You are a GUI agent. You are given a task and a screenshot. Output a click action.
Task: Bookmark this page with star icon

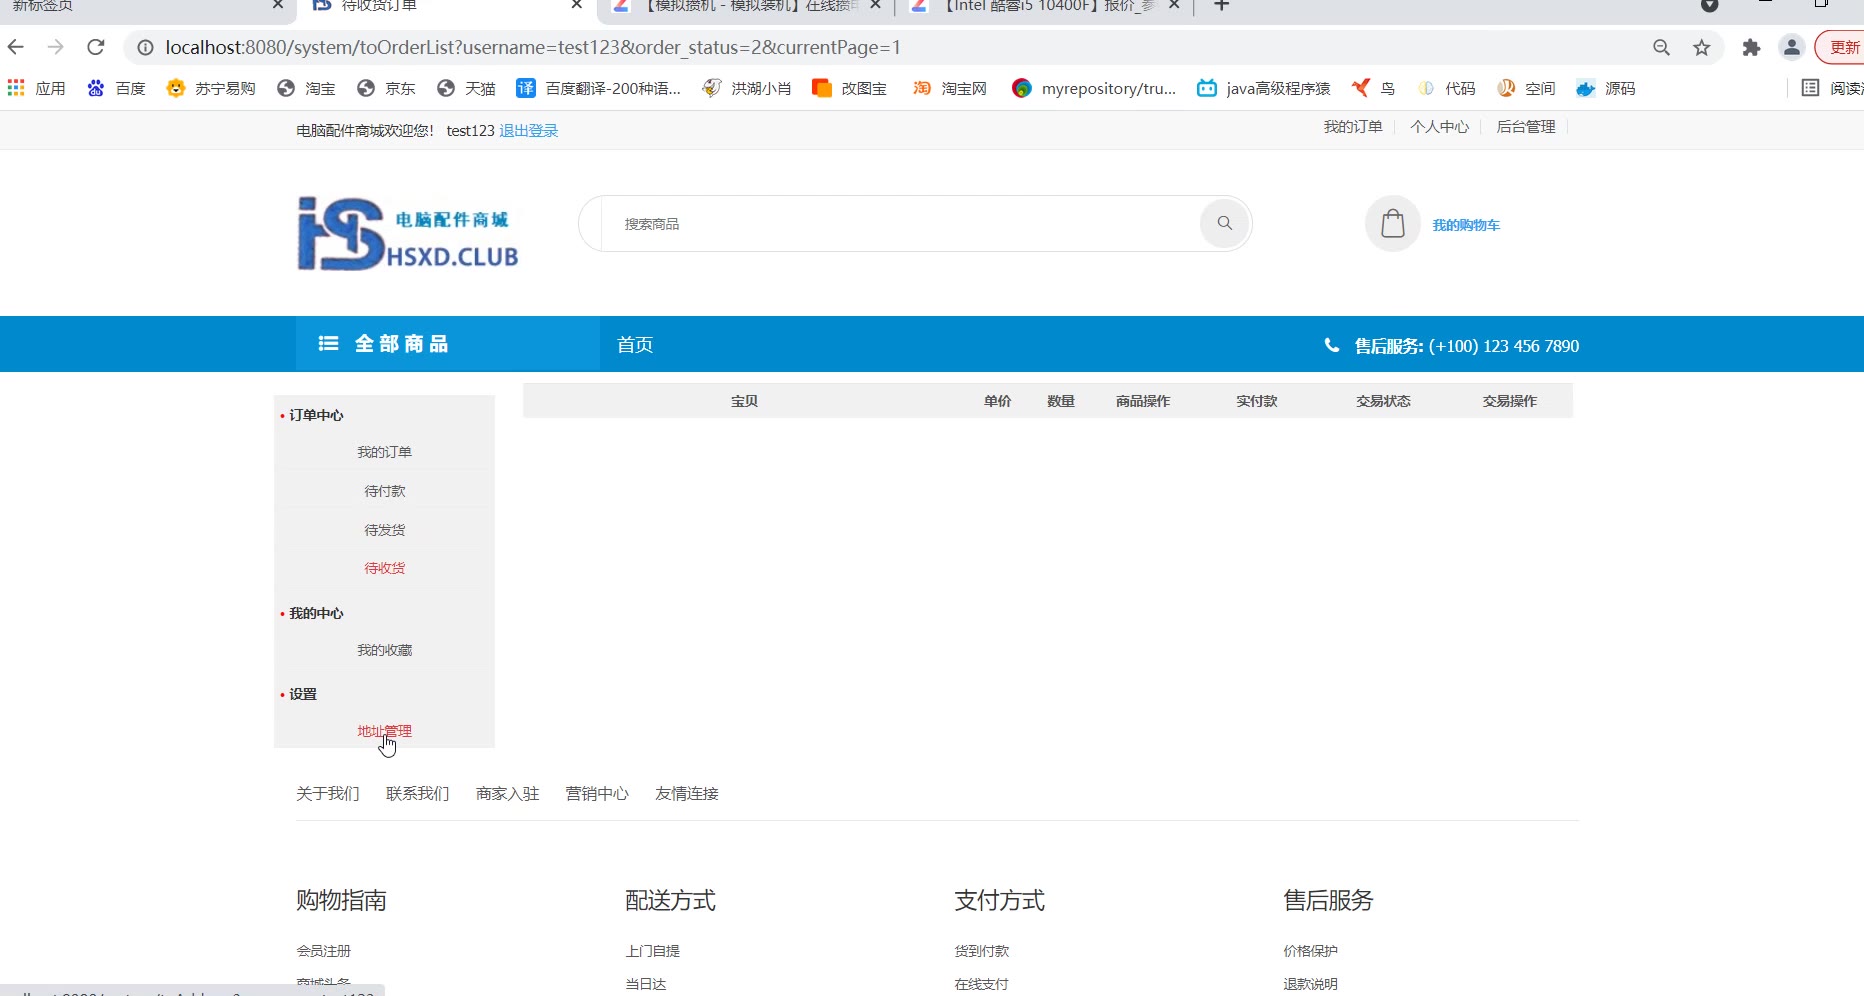click(1701, 47)
